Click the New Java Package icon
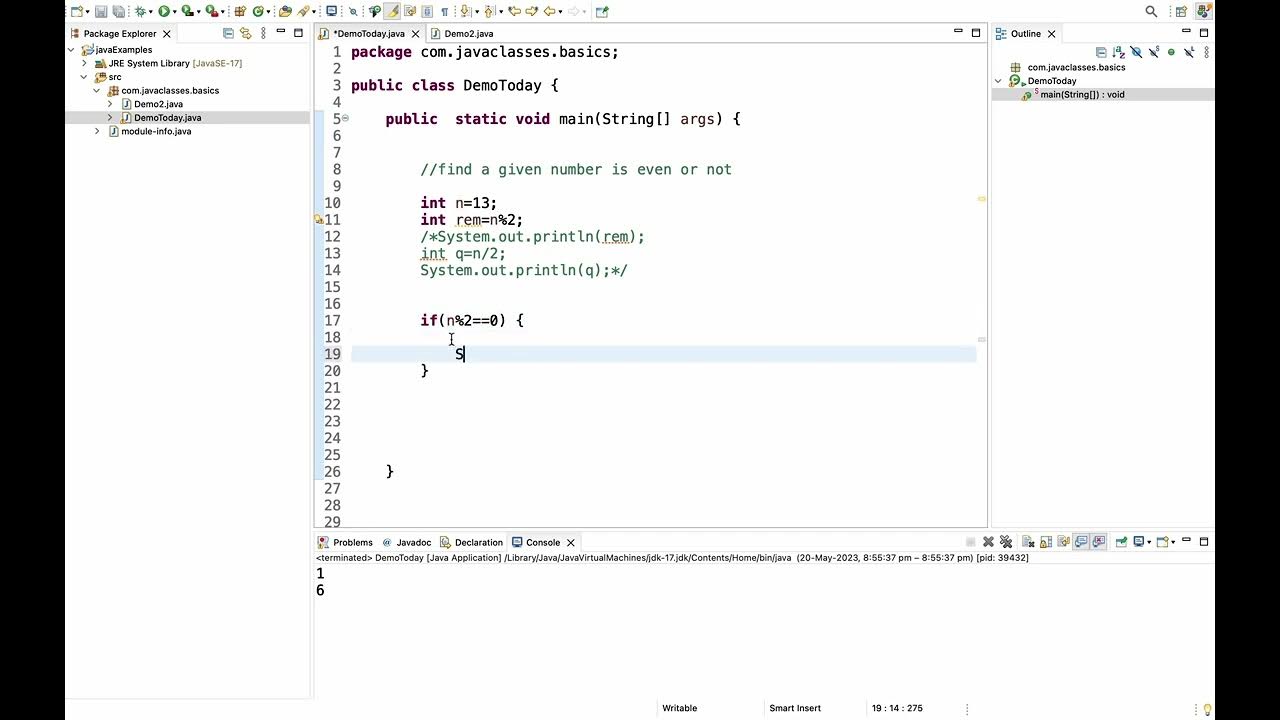The image size is (1280, 720). [240, 12]
